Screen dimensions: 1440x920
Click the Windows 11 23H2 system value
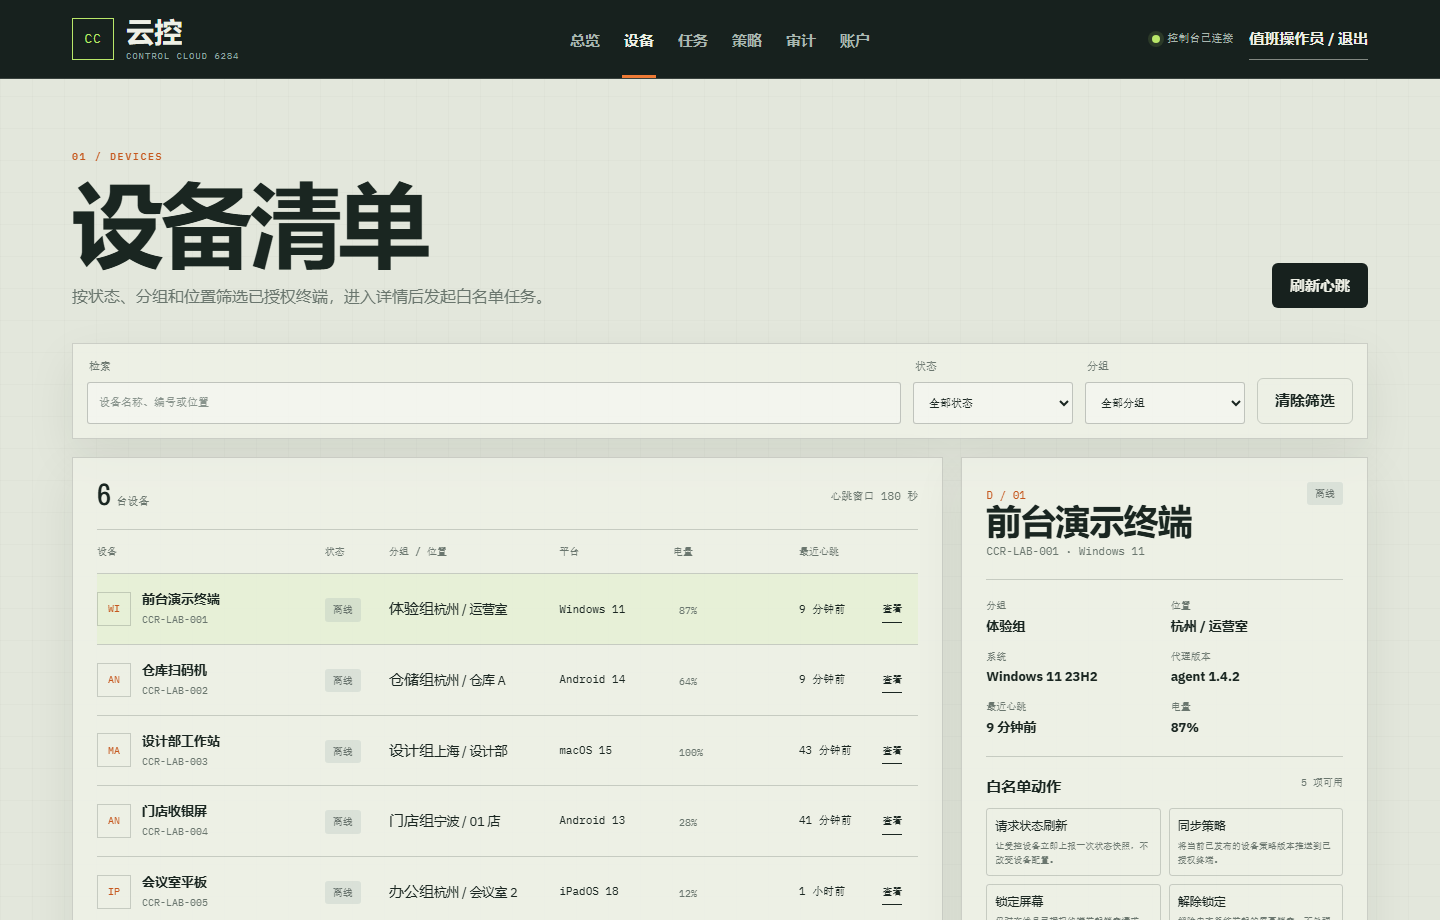pyautogui.click(x=1042, y=677)
